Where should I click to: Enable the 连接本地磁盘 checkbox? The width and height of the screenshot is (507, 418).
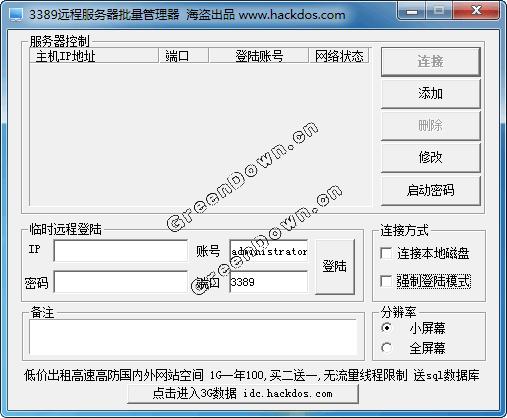pyautogui.click(x=386, y=253)
